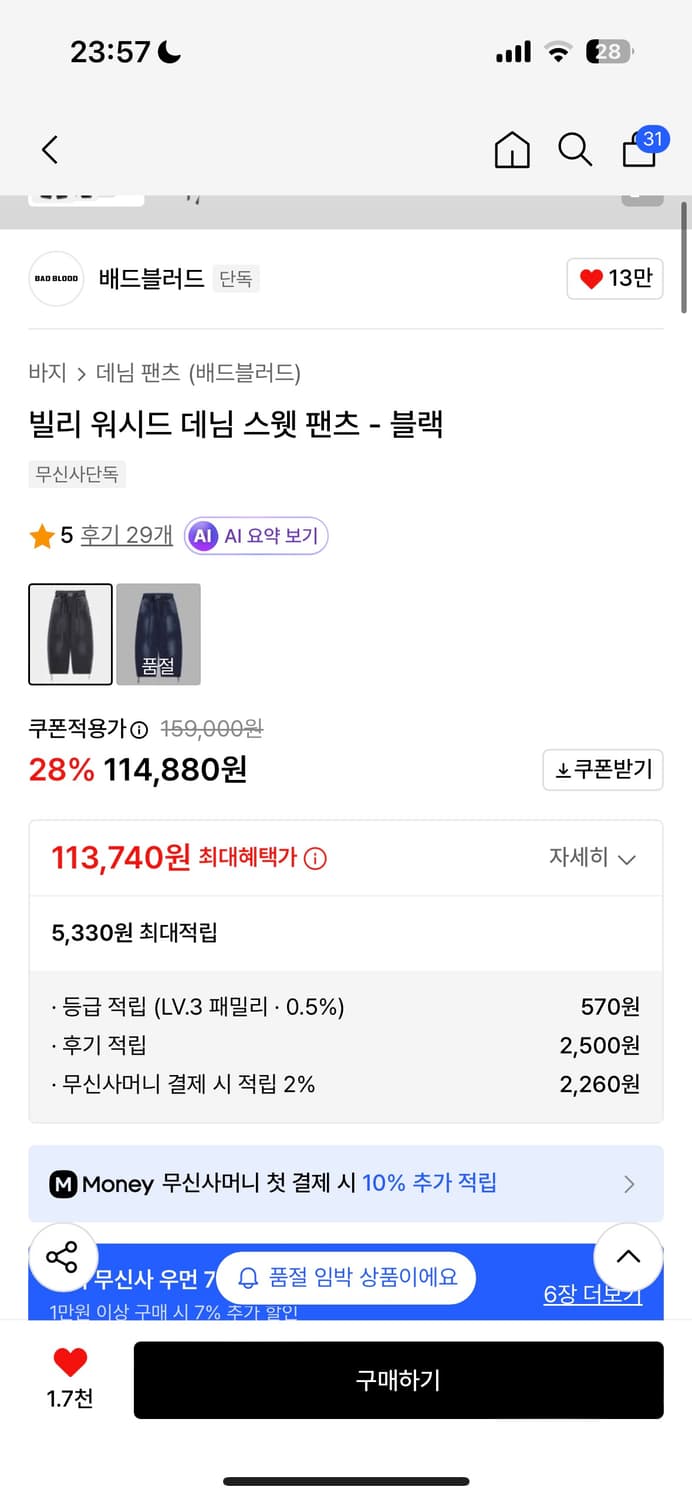Tap the 쿠폰받기 coupon download button
The height and width of the screenshot is (1500, 692).
603,770
